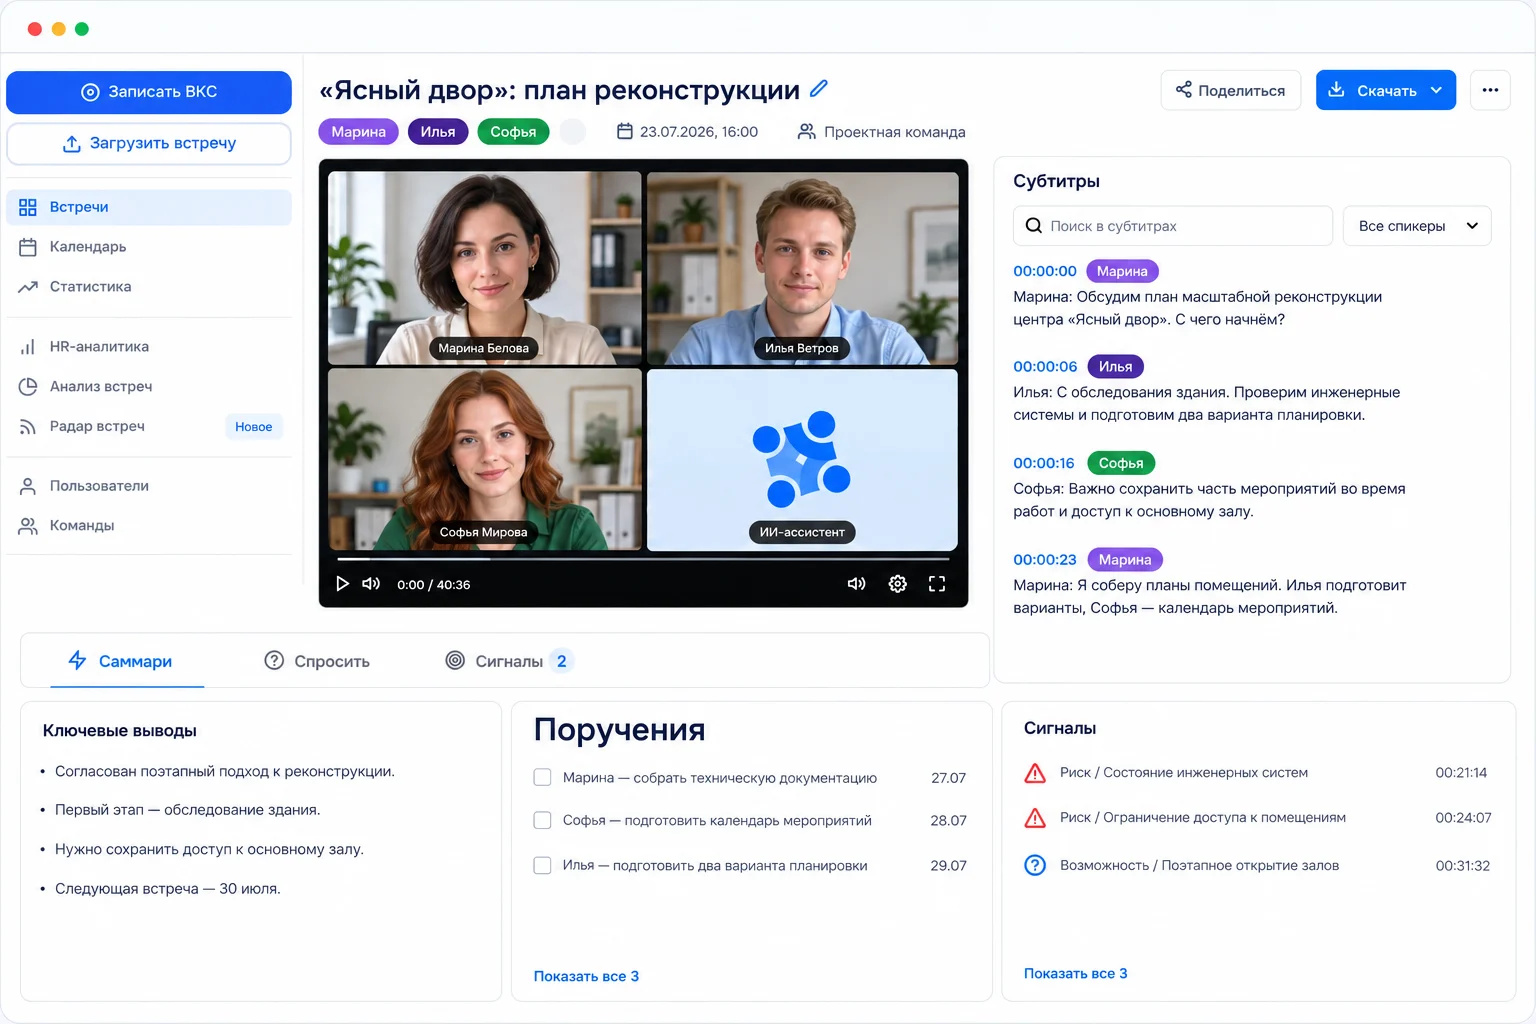Click the ИИ-ассистент video tile
1536x1024 pixels.
(802, 460)
